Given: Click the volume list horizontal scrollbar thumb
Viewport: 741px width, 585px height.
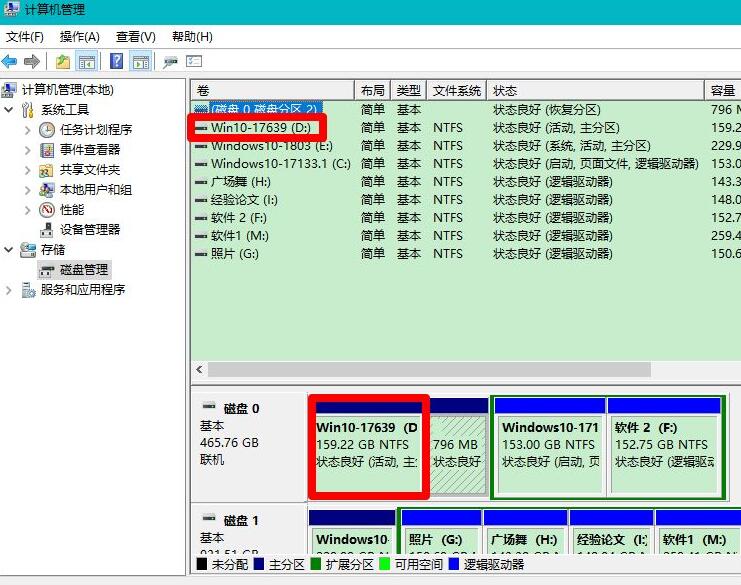Looking at the screenshot, I should click(429, 370).
